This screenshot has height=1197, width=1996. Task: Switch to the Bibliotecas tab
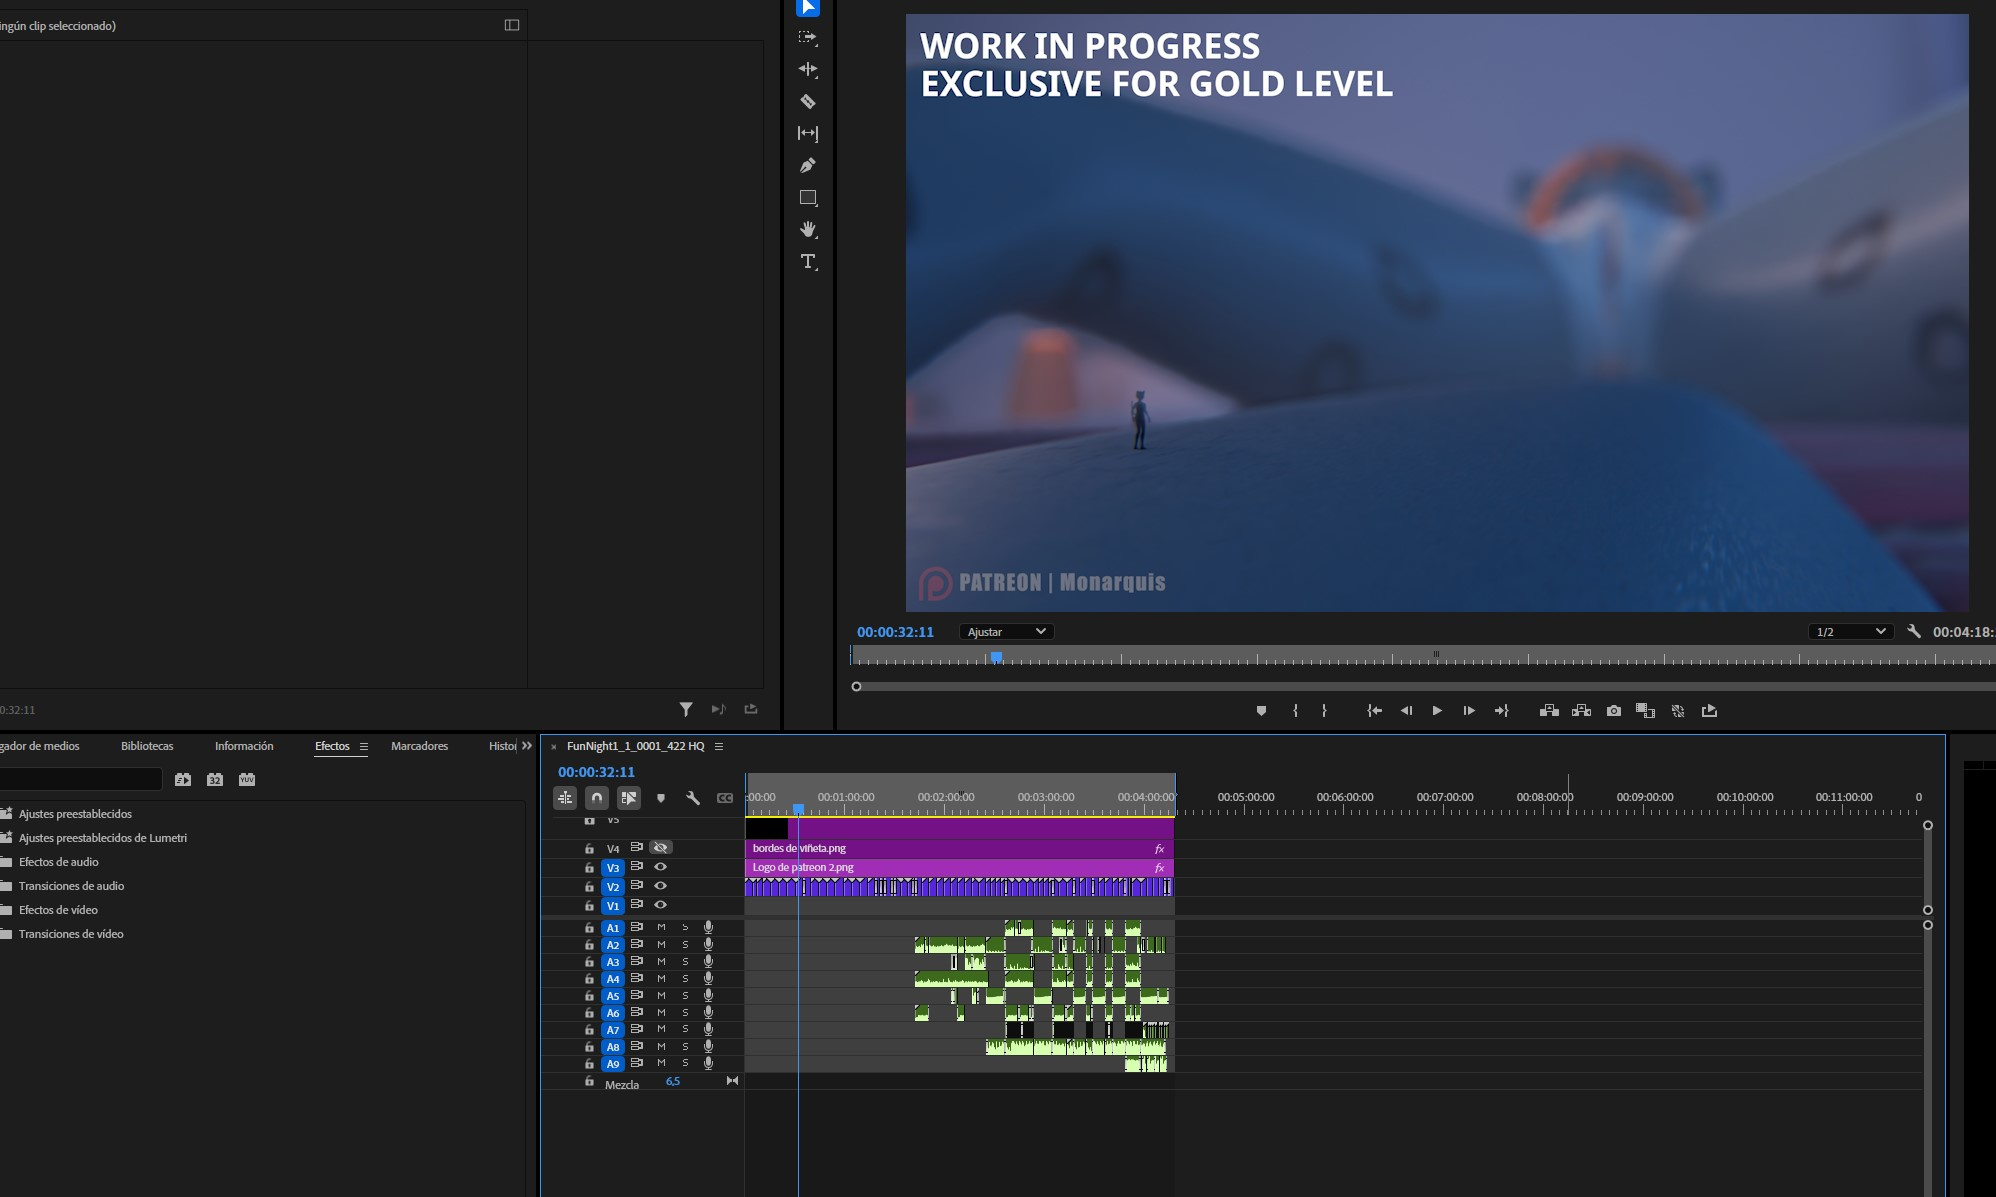[x=147, y=746]
